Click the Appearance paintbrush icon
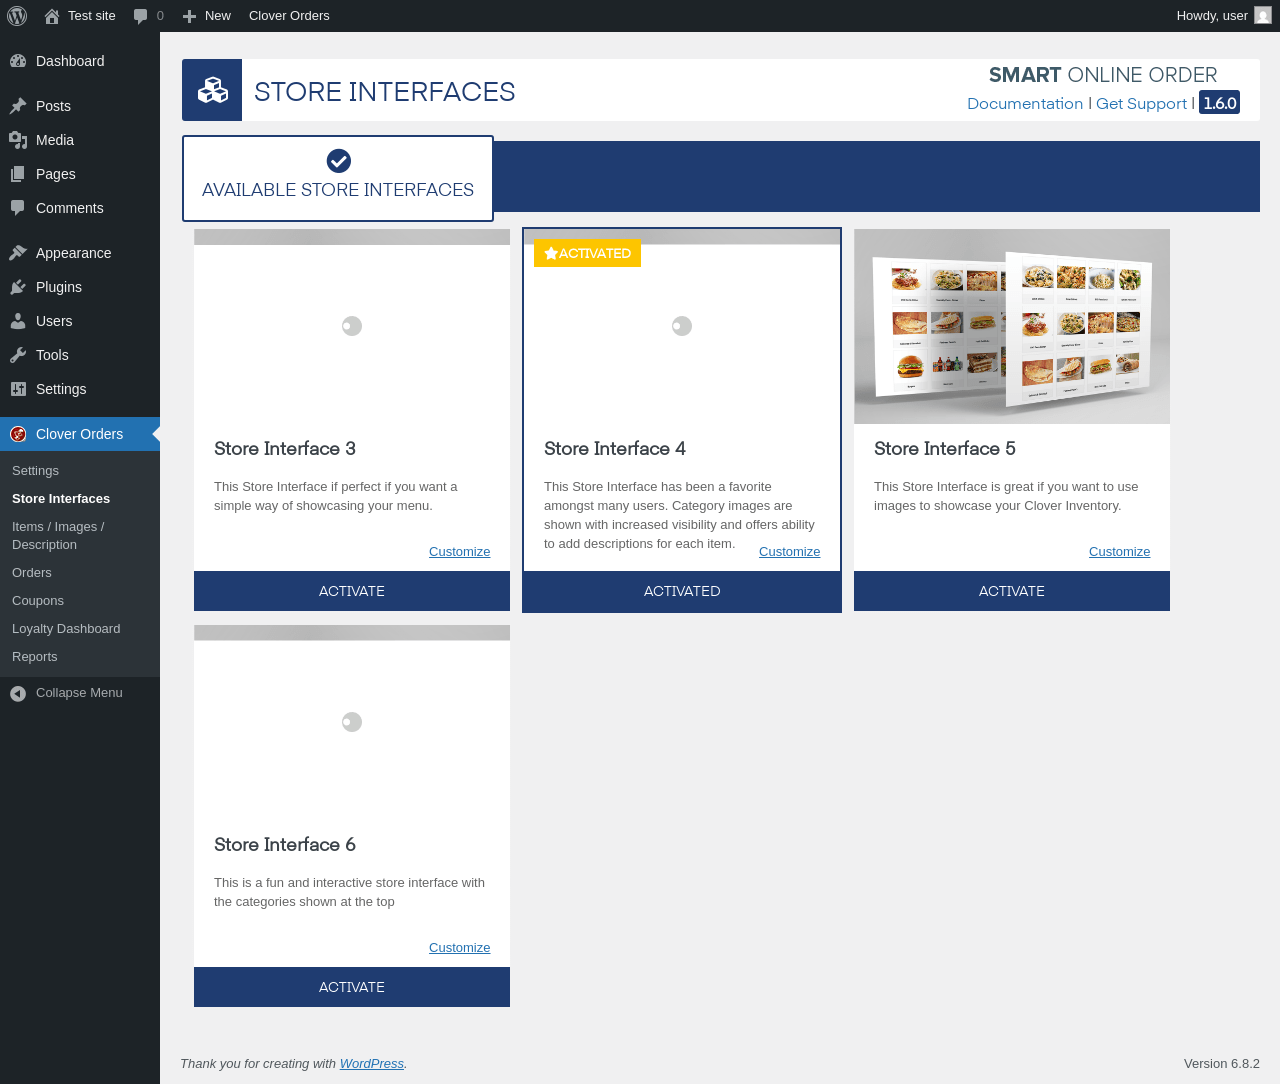The height and width of the screenshot is (1084, 1280). click(x=18, y=253)
